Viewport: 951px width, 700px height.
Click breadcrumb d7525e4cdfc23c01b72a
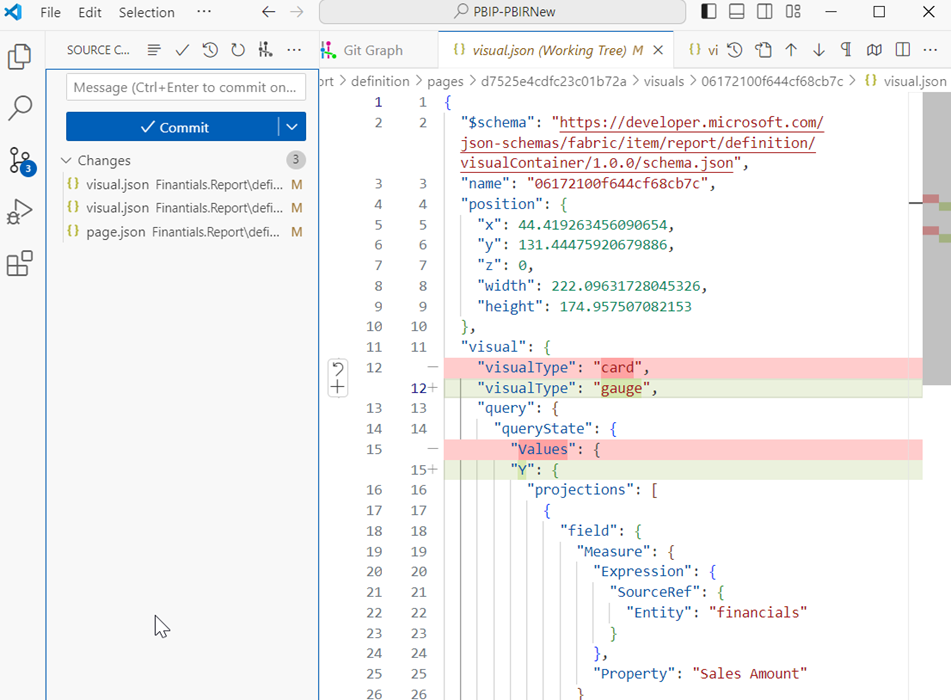[x=553, y=81]
